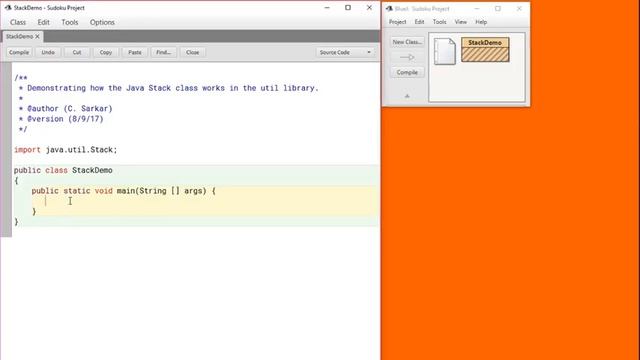Place cursor inside main method body

tap(204, 201)
